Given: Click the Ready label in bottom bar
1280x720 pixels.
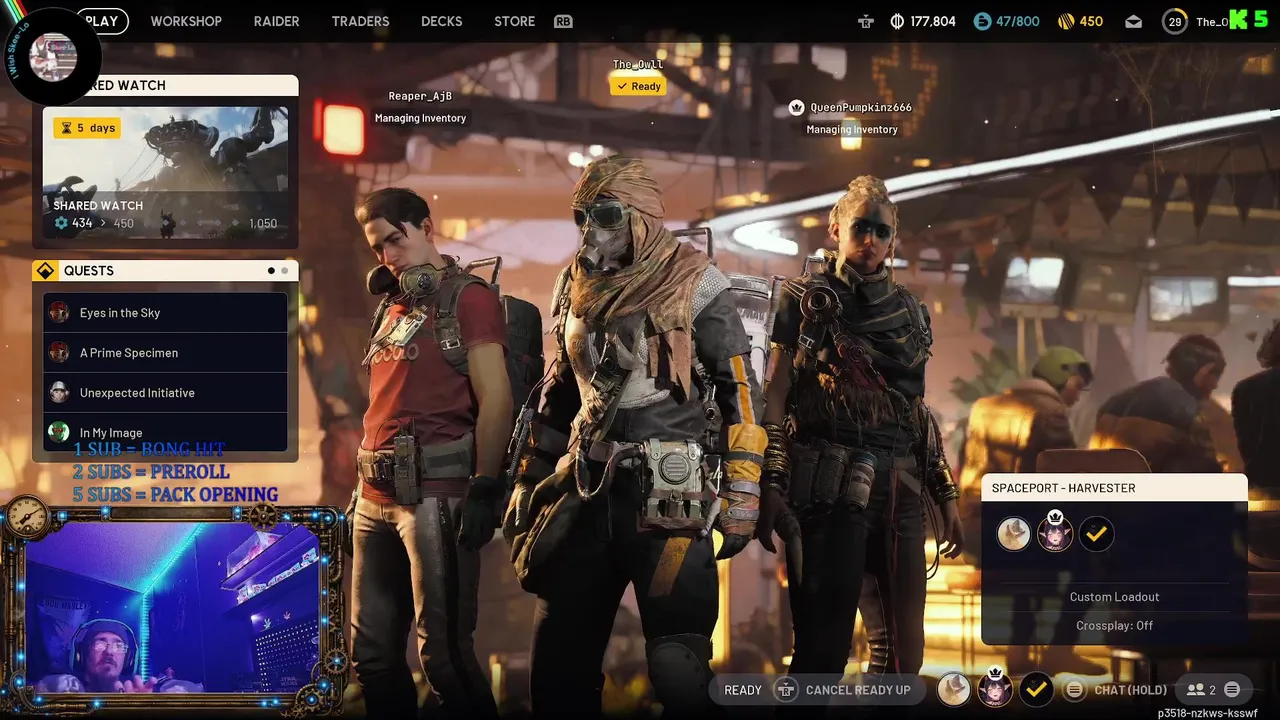Looking at the screenshot, I should tap(743, 690).
